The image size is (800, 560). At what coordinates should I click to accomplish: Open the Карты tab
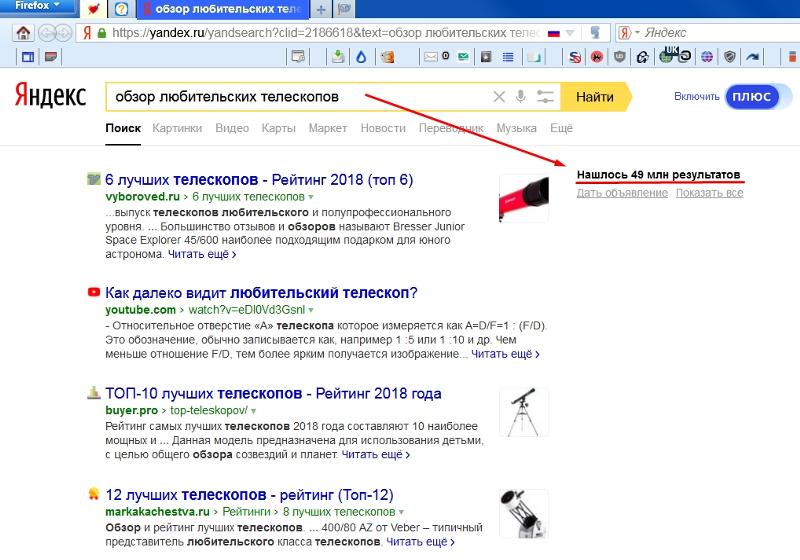coord(279,128)
